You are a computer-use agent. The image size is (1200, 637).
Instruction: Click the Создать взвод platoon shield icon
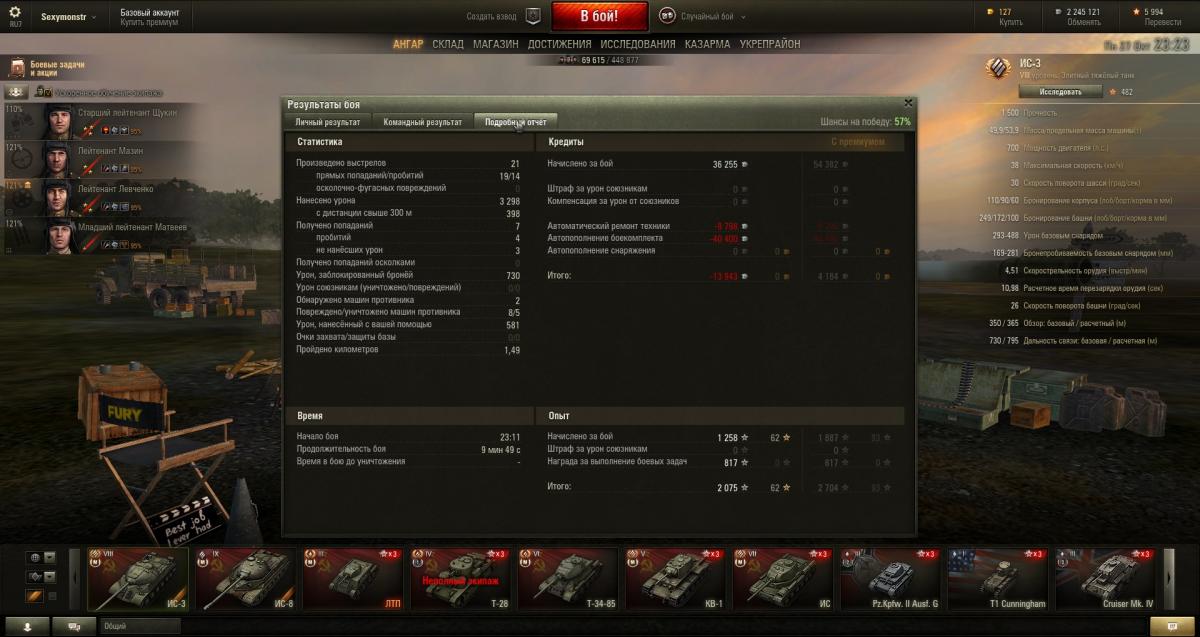pyautogui.click(x=533, y=16)
